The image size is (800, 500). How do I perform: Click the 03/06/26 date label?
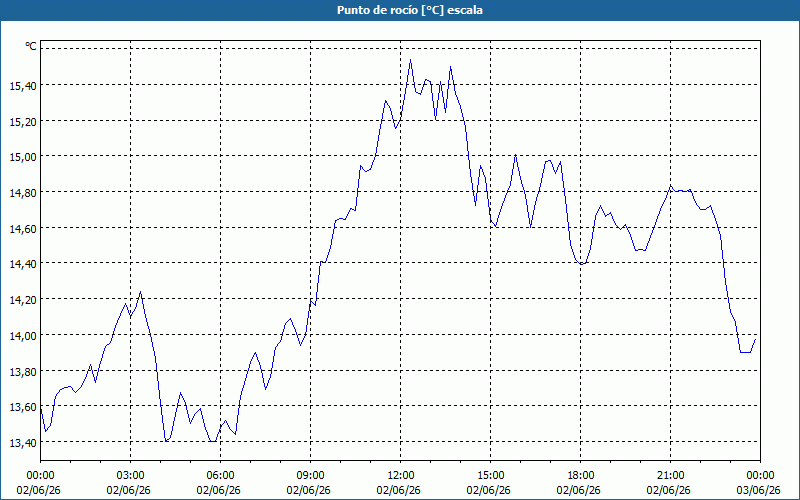pyautogui.click(x=759, y=490)
